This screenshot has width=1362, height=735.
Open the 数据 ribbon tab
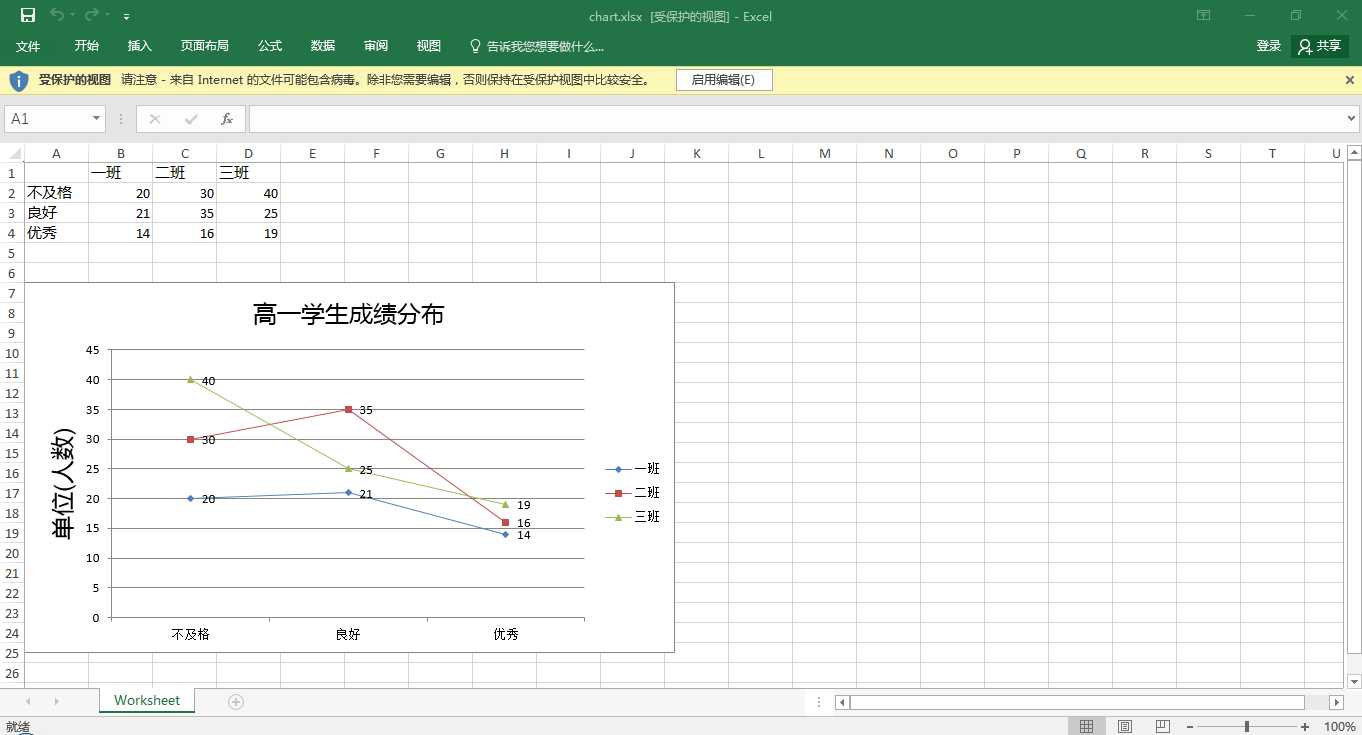tap(323, 46)
